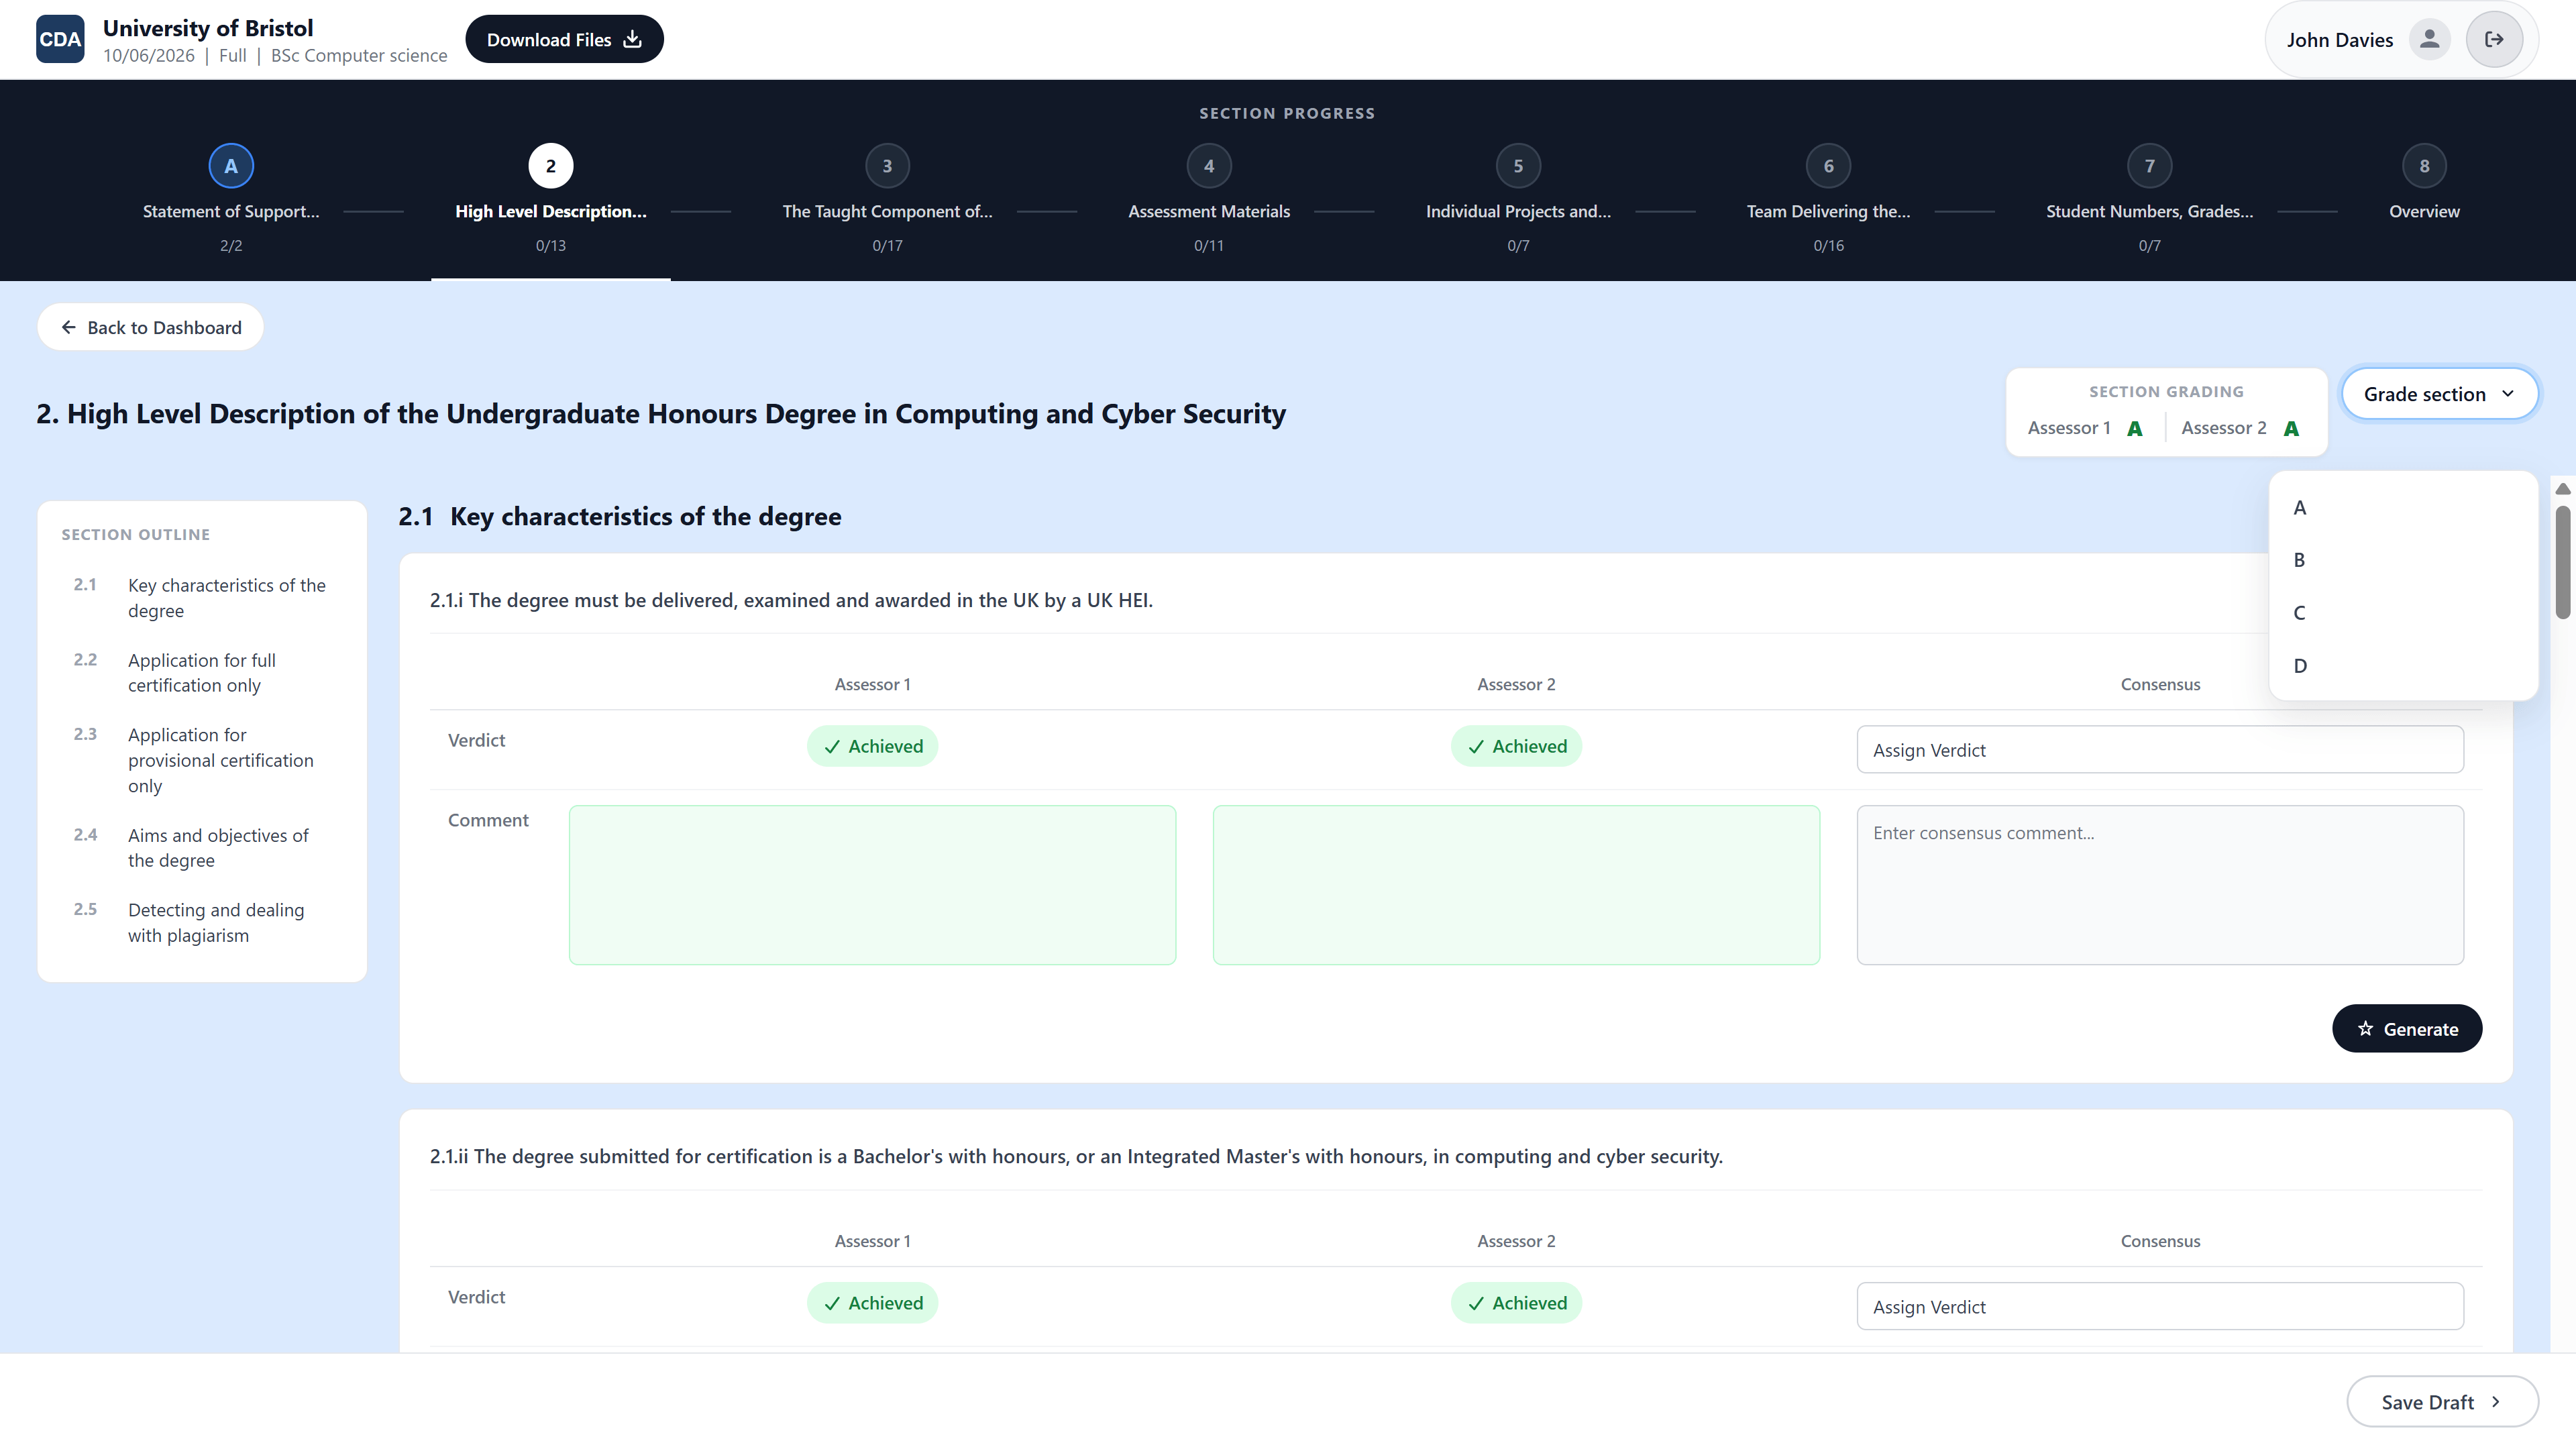Image resolution: width=2576 pixels, height=1449 pixels.
Task: Click the consensus comment text area
Action: coord(2160,885)
